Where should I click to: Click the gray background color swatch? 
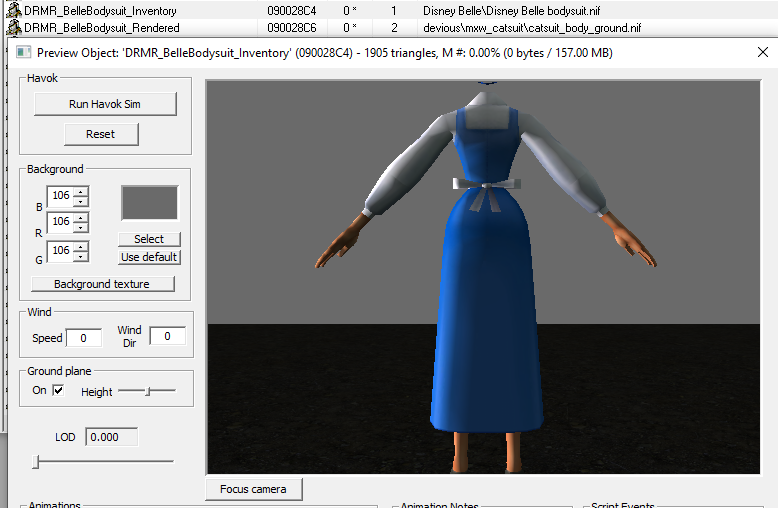click(149, 203)
